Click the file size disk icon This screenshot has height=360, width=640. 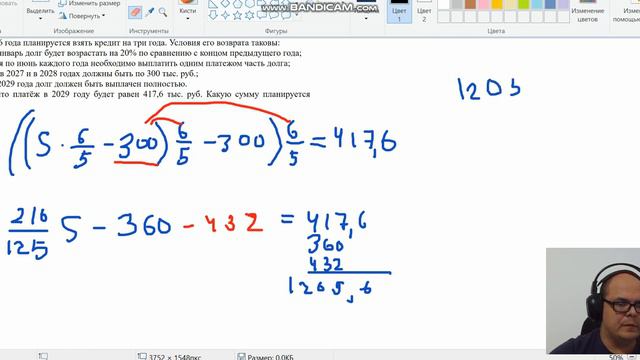click(x=241, y=356)
